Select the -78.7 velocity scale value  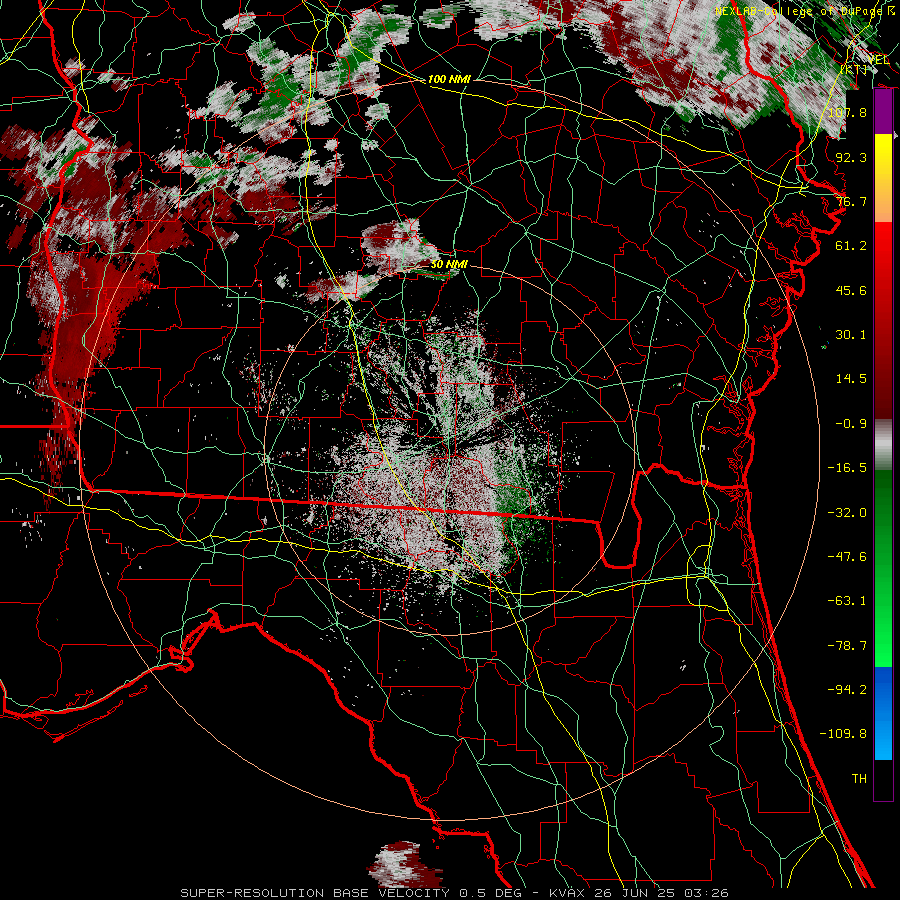click(847, 646)
